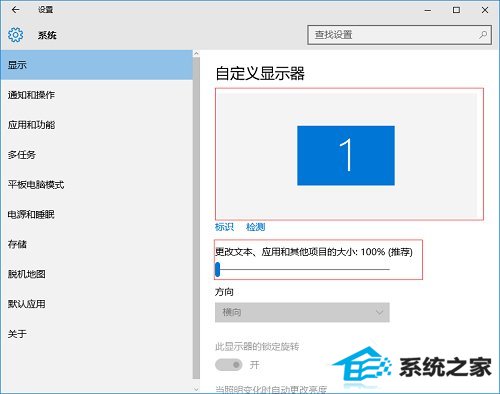
Task: Click the text size scaling slider handle
Action: 218,269
